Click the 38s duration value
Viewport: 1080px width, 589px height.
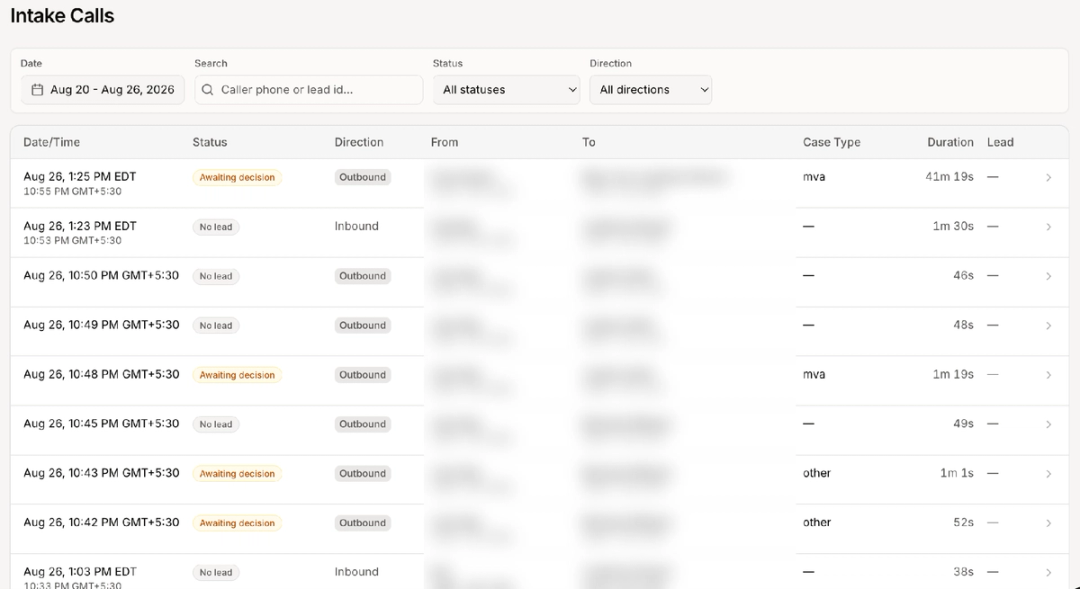pyautogui.click(x=964, y=572)
